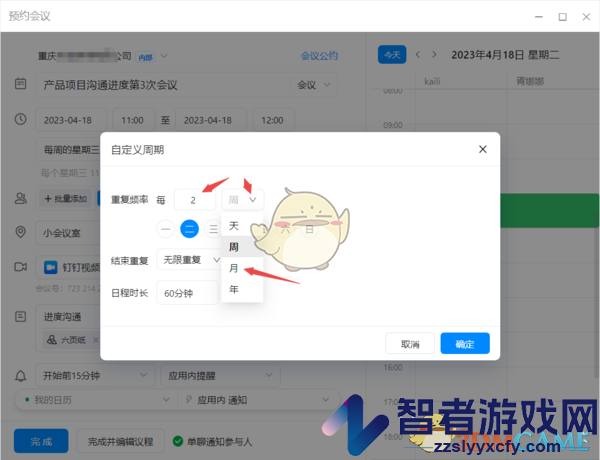Screen dimensions: 600x460
Task: Click 完成并编辑议程 button
Action: click(x=121, y=442)
